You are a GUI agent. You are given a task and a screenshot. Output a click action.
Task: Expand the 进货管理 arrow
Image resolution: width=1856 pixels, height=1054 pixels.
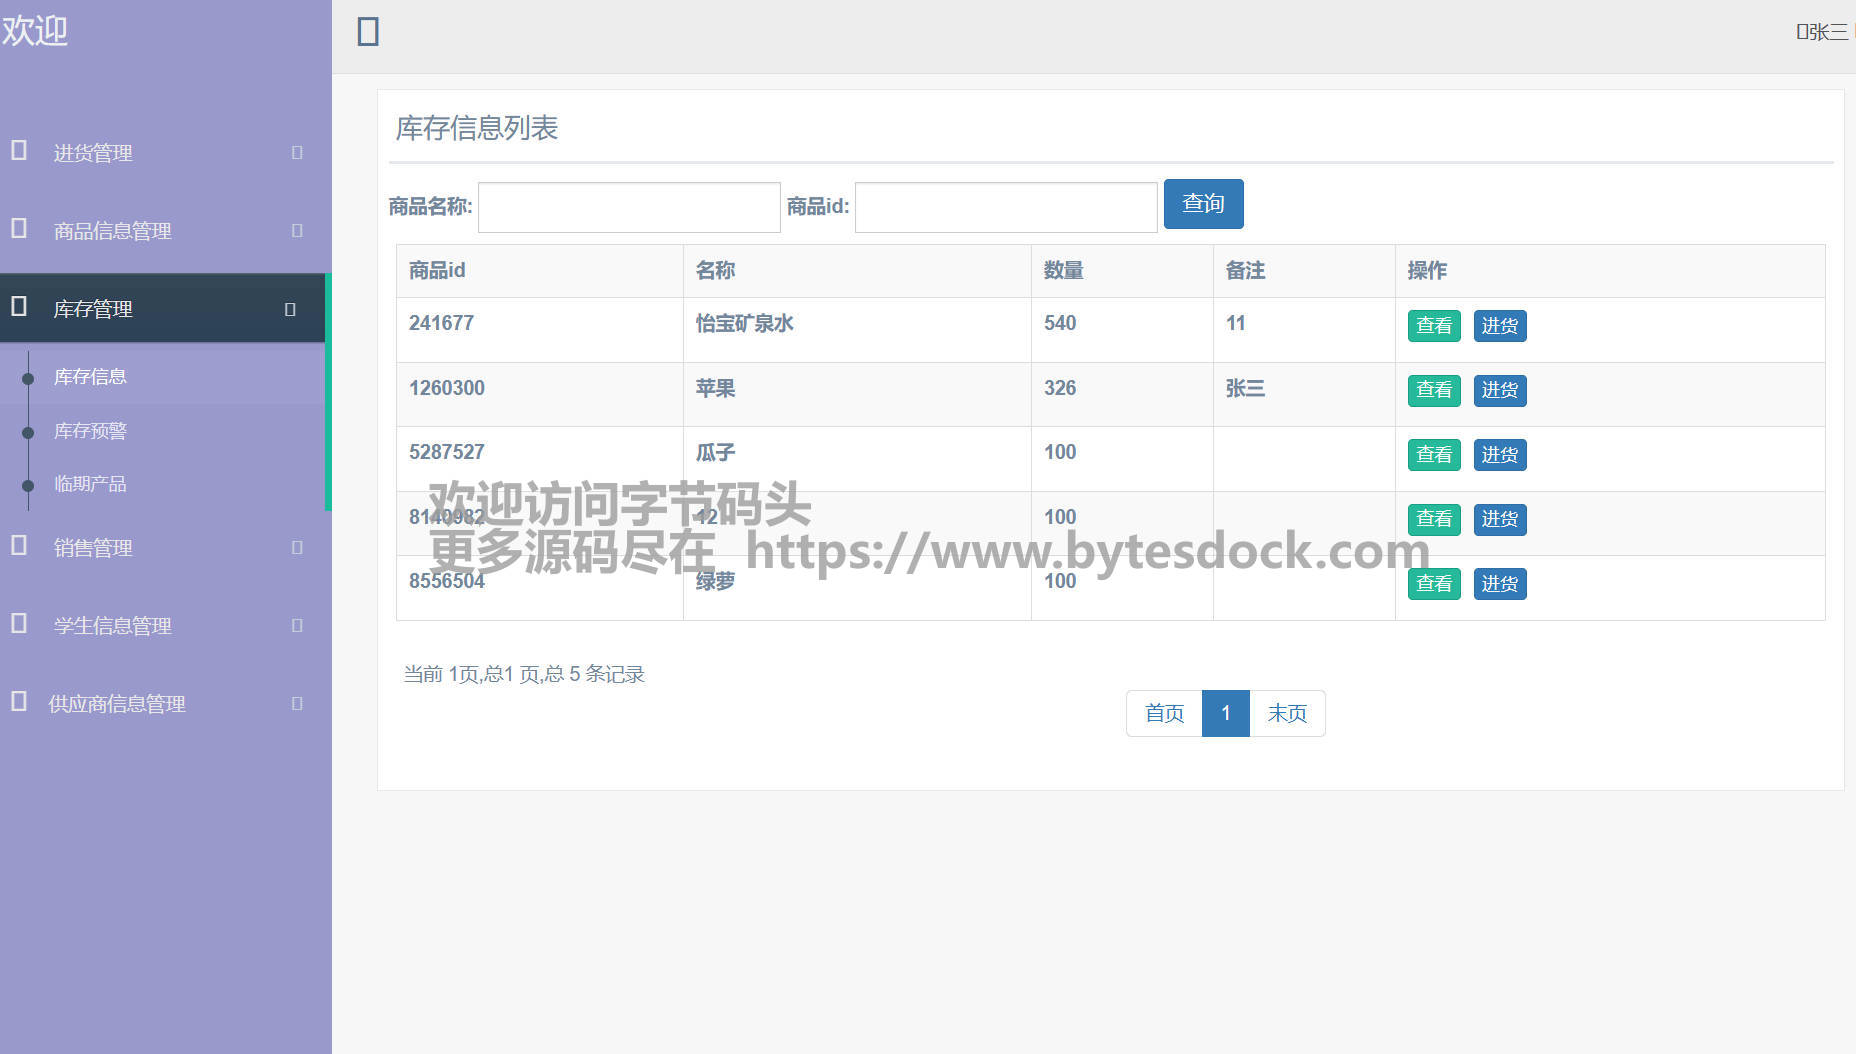pos(297,153)
